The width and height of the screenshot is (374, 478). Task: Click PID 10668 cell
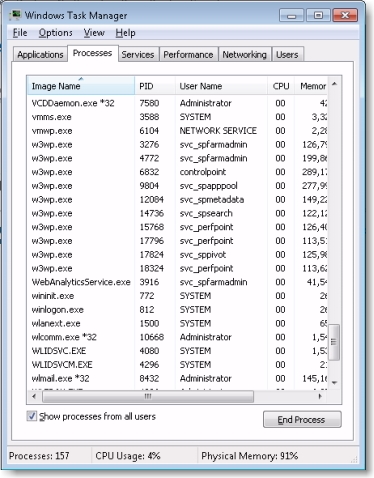tap(152, 337)
